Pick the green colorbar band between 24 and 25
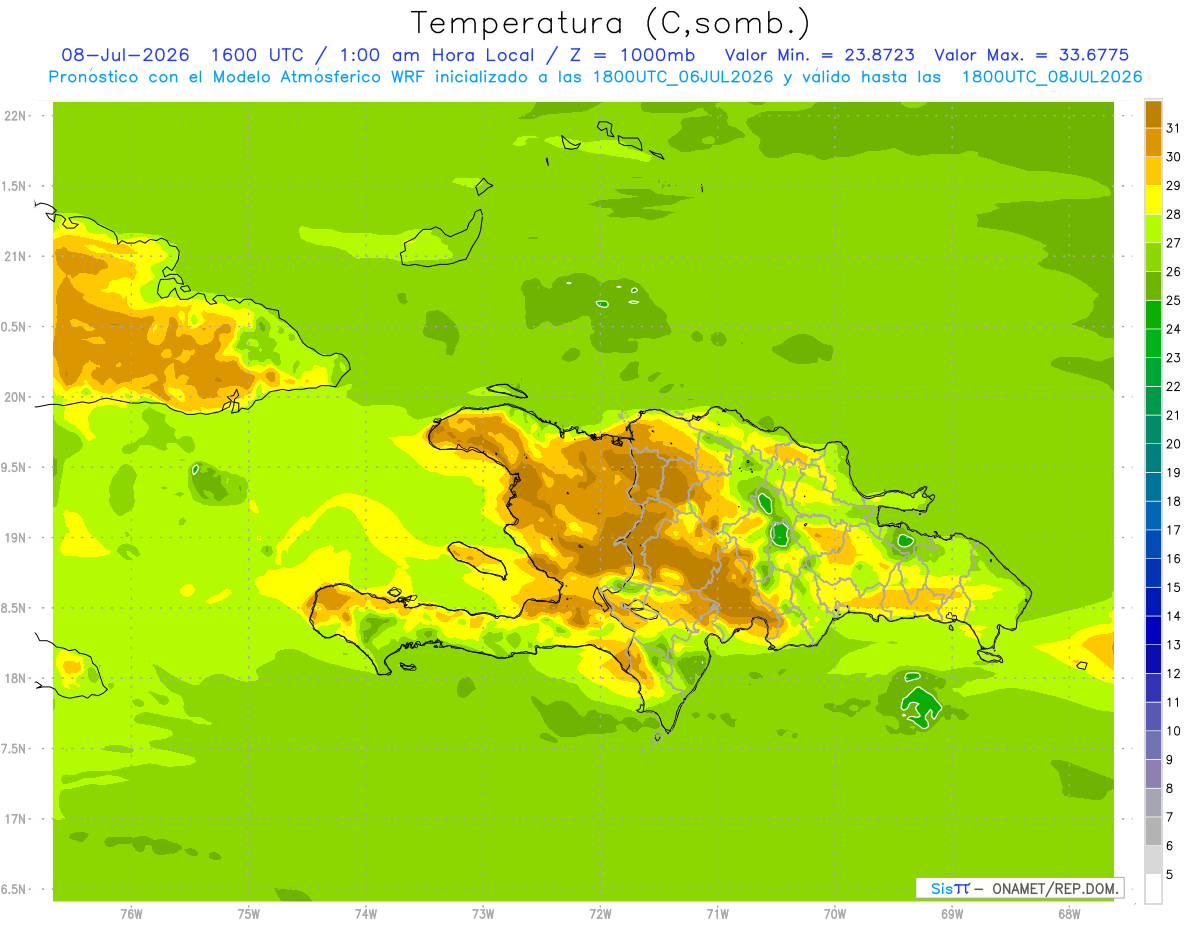This screenshot has height=927, width=1200. [1153, 315]
